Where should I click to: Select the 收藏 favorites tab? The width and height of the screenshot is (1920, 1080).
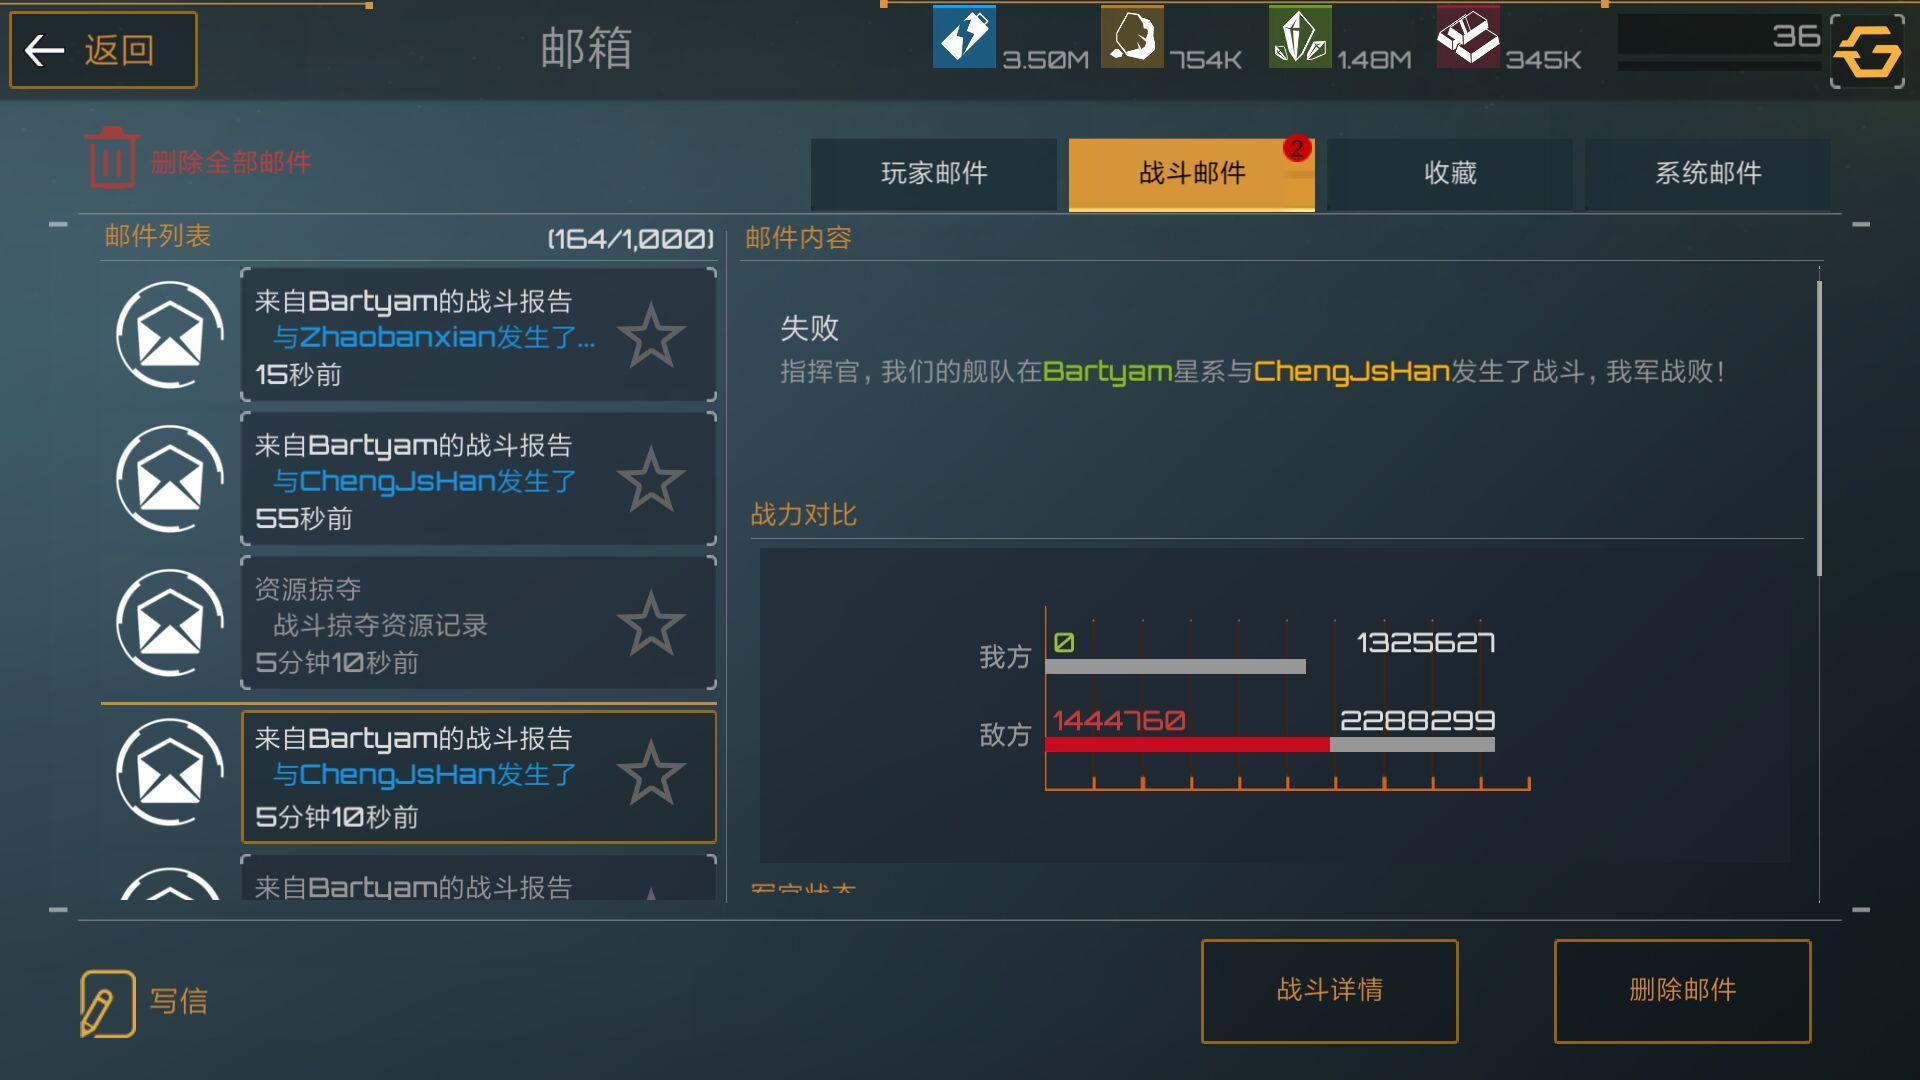tap(1450, 174)
